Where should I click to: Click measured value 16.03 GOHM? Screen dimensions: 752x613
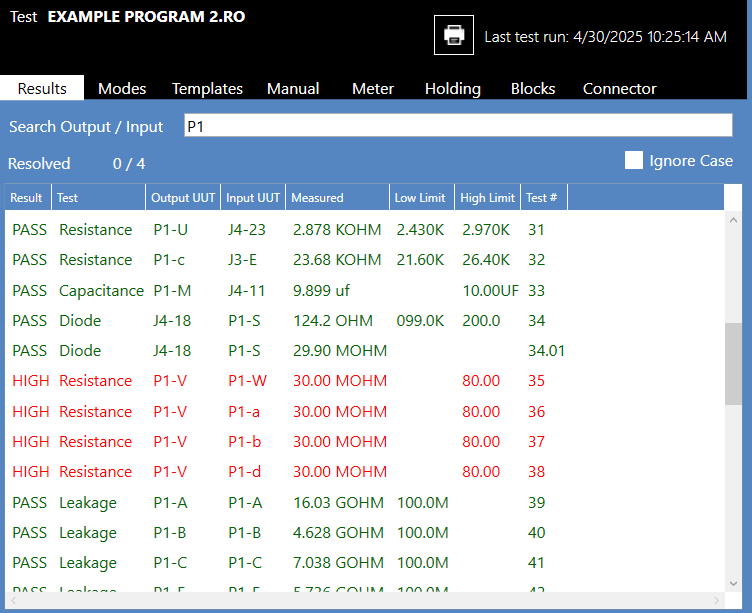(338, 503)
